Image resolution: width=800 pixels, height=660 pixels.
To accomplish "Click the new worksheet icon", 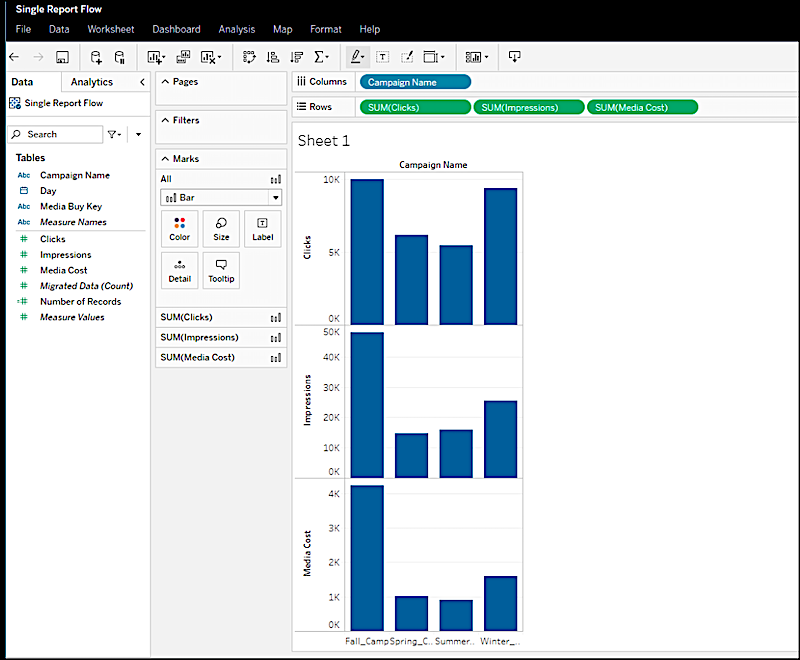I will point(156,57).
